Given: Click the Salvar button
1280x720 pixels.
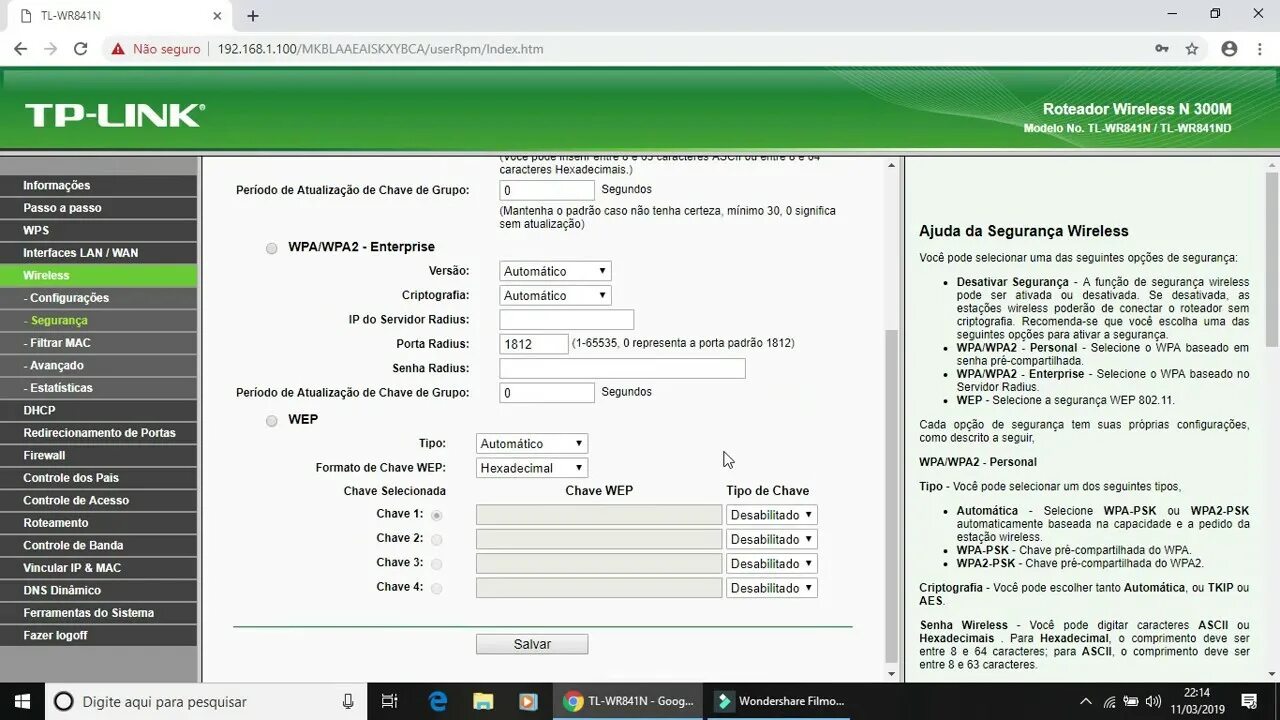Looking at the screenshot, I should [x=532, y=644].
